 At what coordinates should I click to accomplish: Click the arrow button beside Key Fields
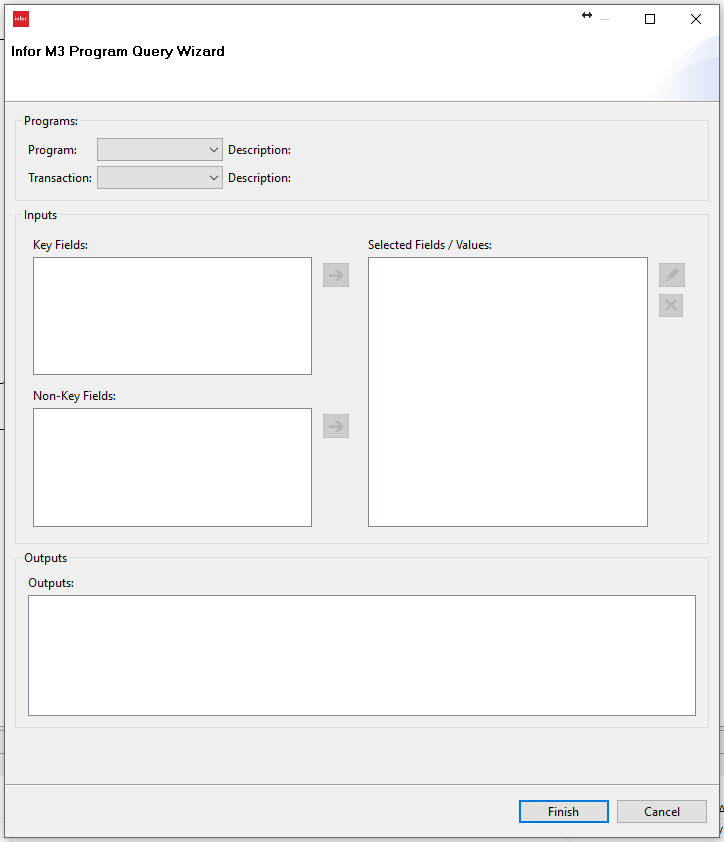336,275
